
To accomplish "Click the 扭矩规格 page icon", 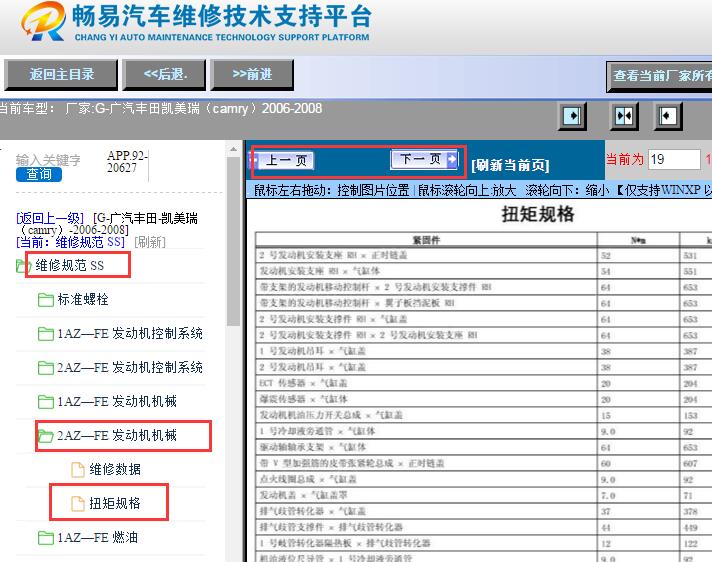I will (78, 503).
